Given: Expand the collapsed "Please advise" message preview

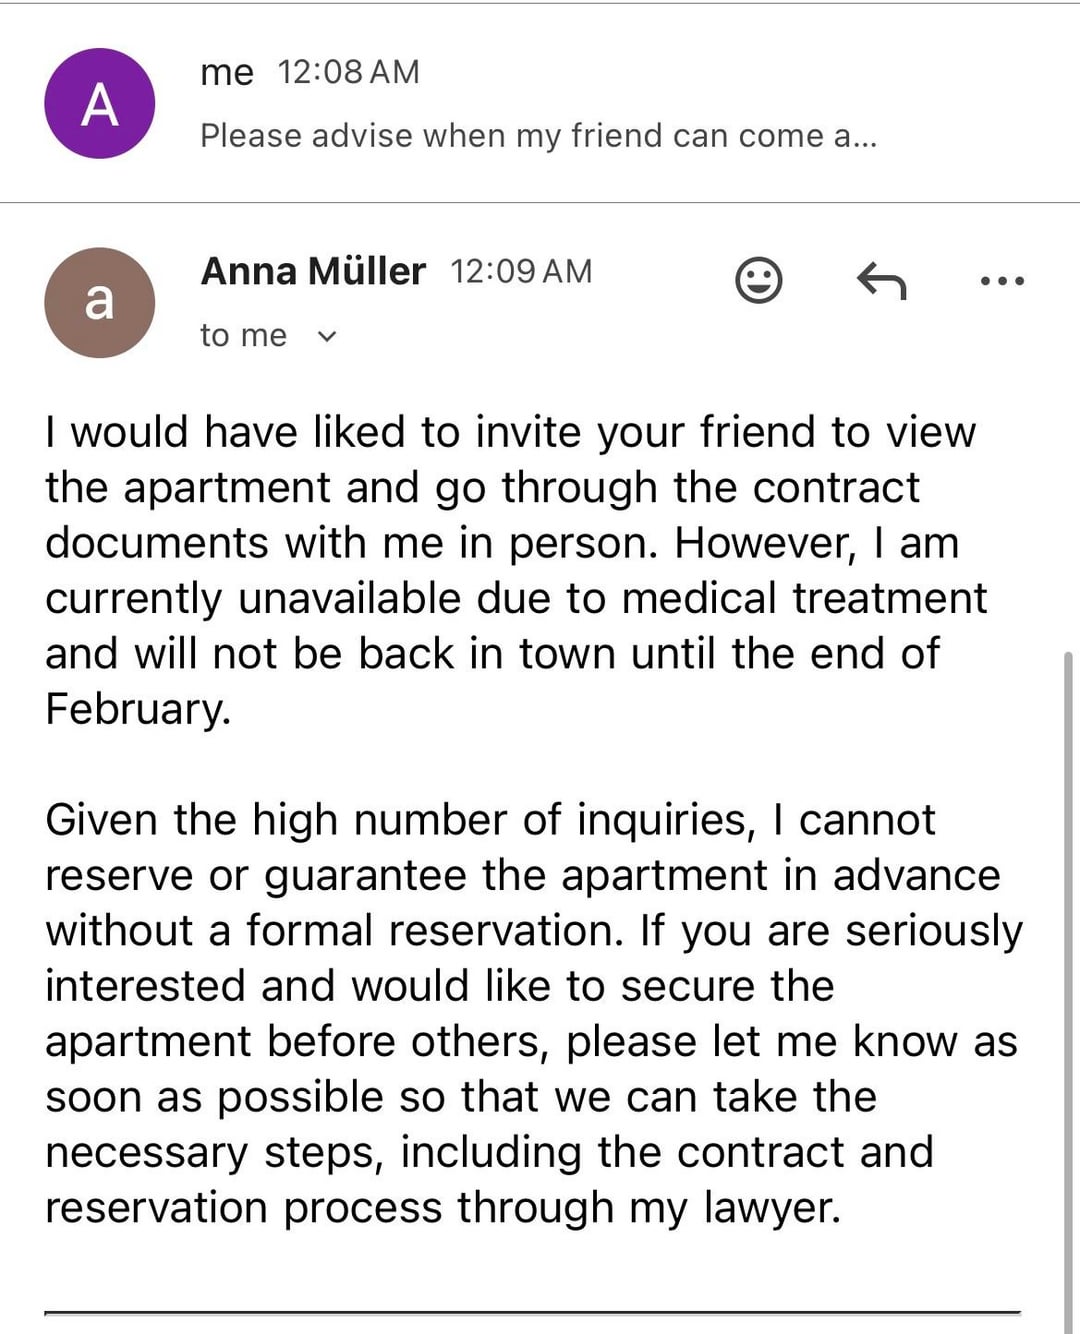Looking at the screenshot, I should point(538,136).
